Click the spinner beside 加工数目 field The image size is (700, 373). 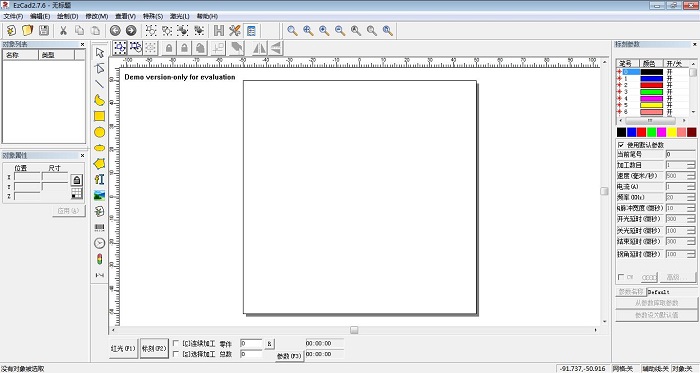pyautogui.click(x=691, y=165)
